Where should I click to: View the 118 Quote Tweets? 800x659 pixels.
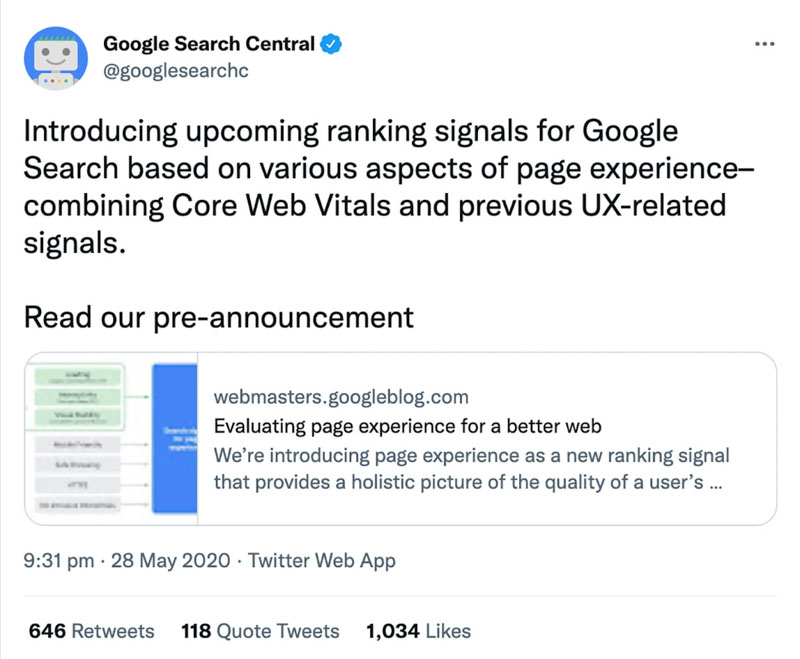260,631
